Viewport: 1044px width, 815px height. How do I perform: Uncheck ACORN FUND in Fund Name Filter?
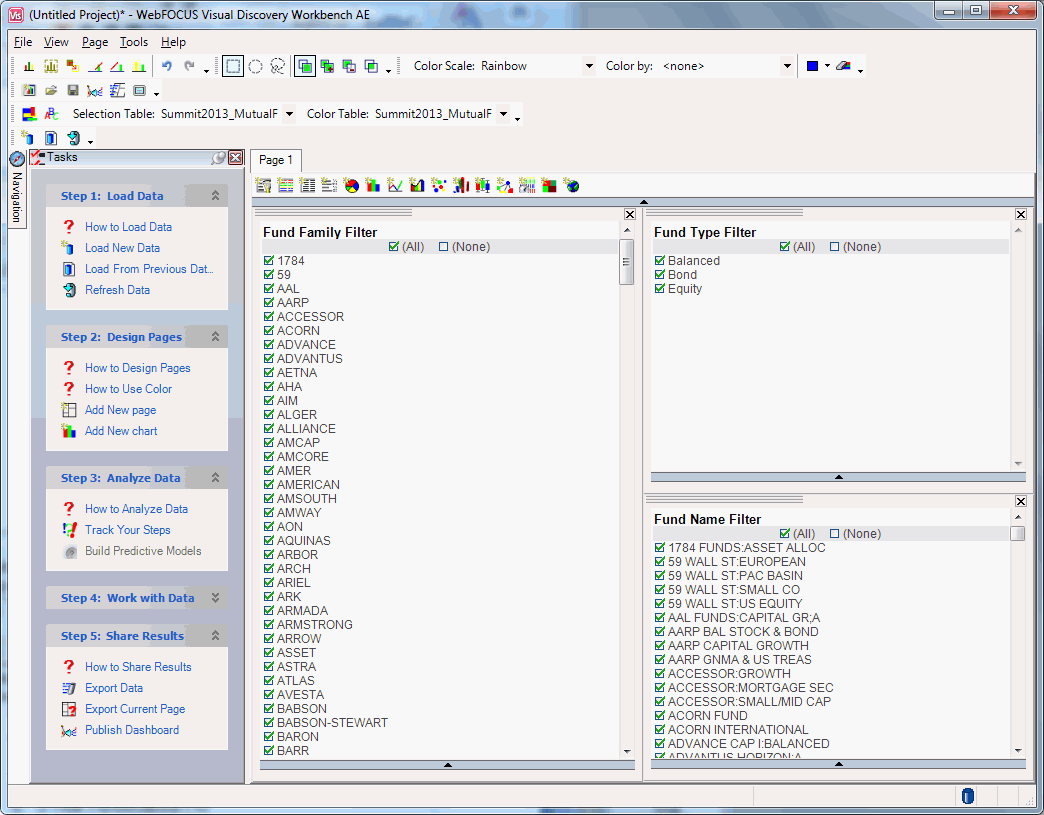tap(660, 716)
